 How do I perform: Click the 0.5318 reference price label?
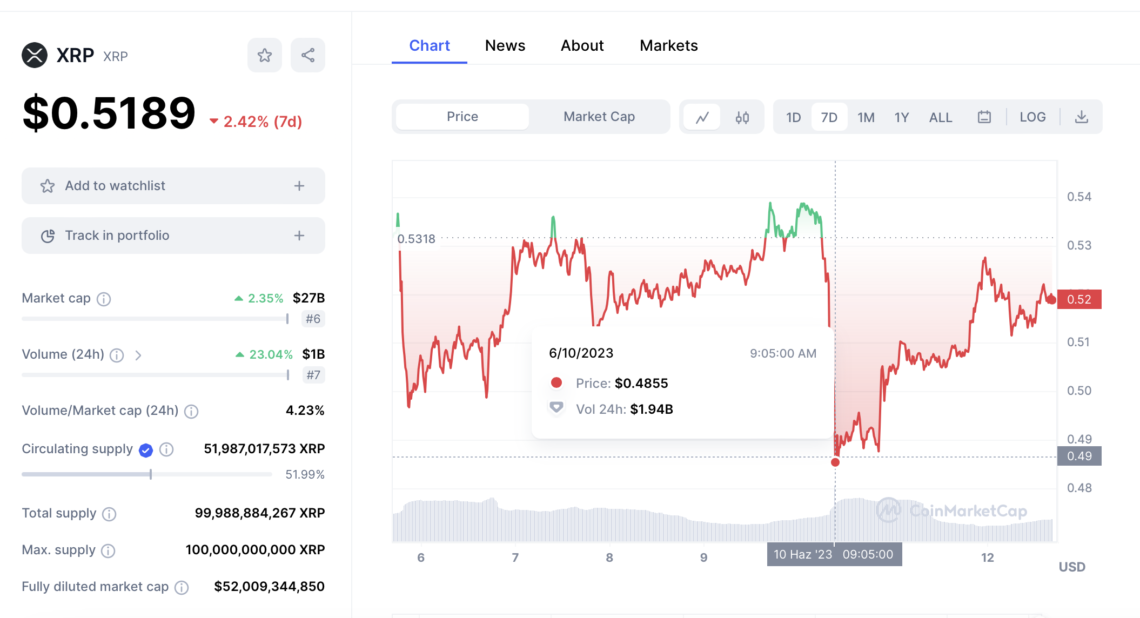pyautogui.click(x=417, y=238)
